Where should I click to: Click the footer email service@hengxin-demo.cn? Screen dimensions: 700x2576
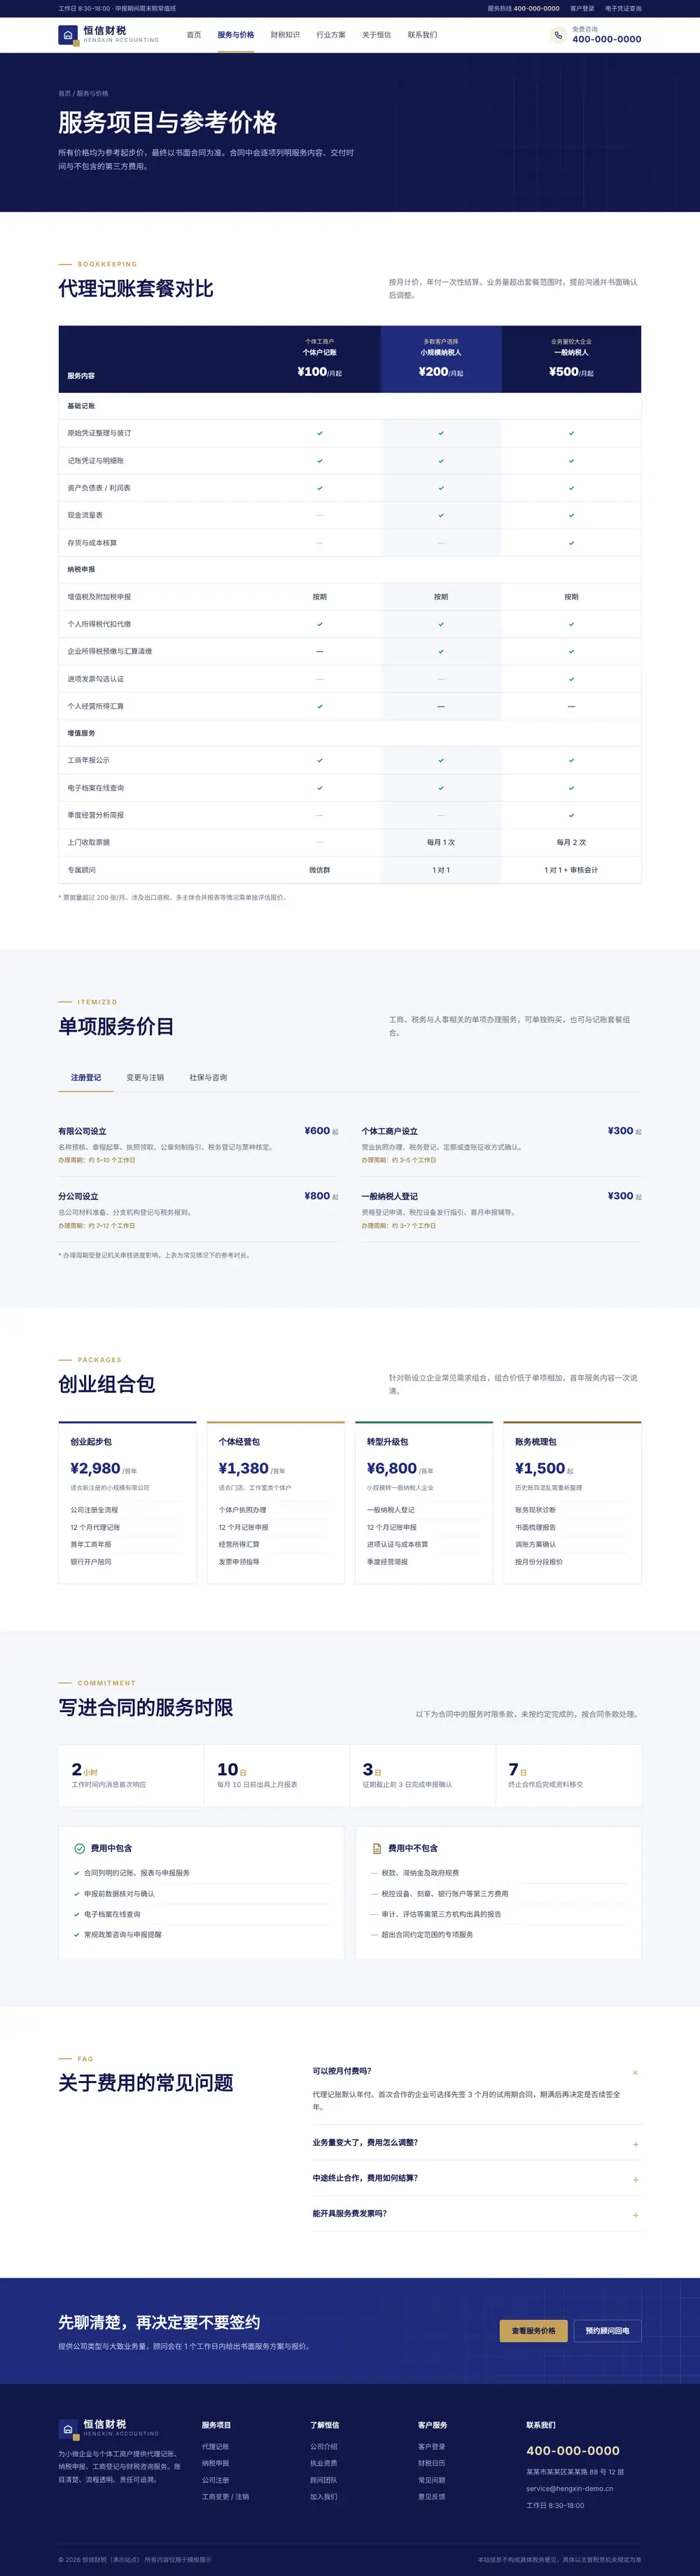tap(569, 2488)
